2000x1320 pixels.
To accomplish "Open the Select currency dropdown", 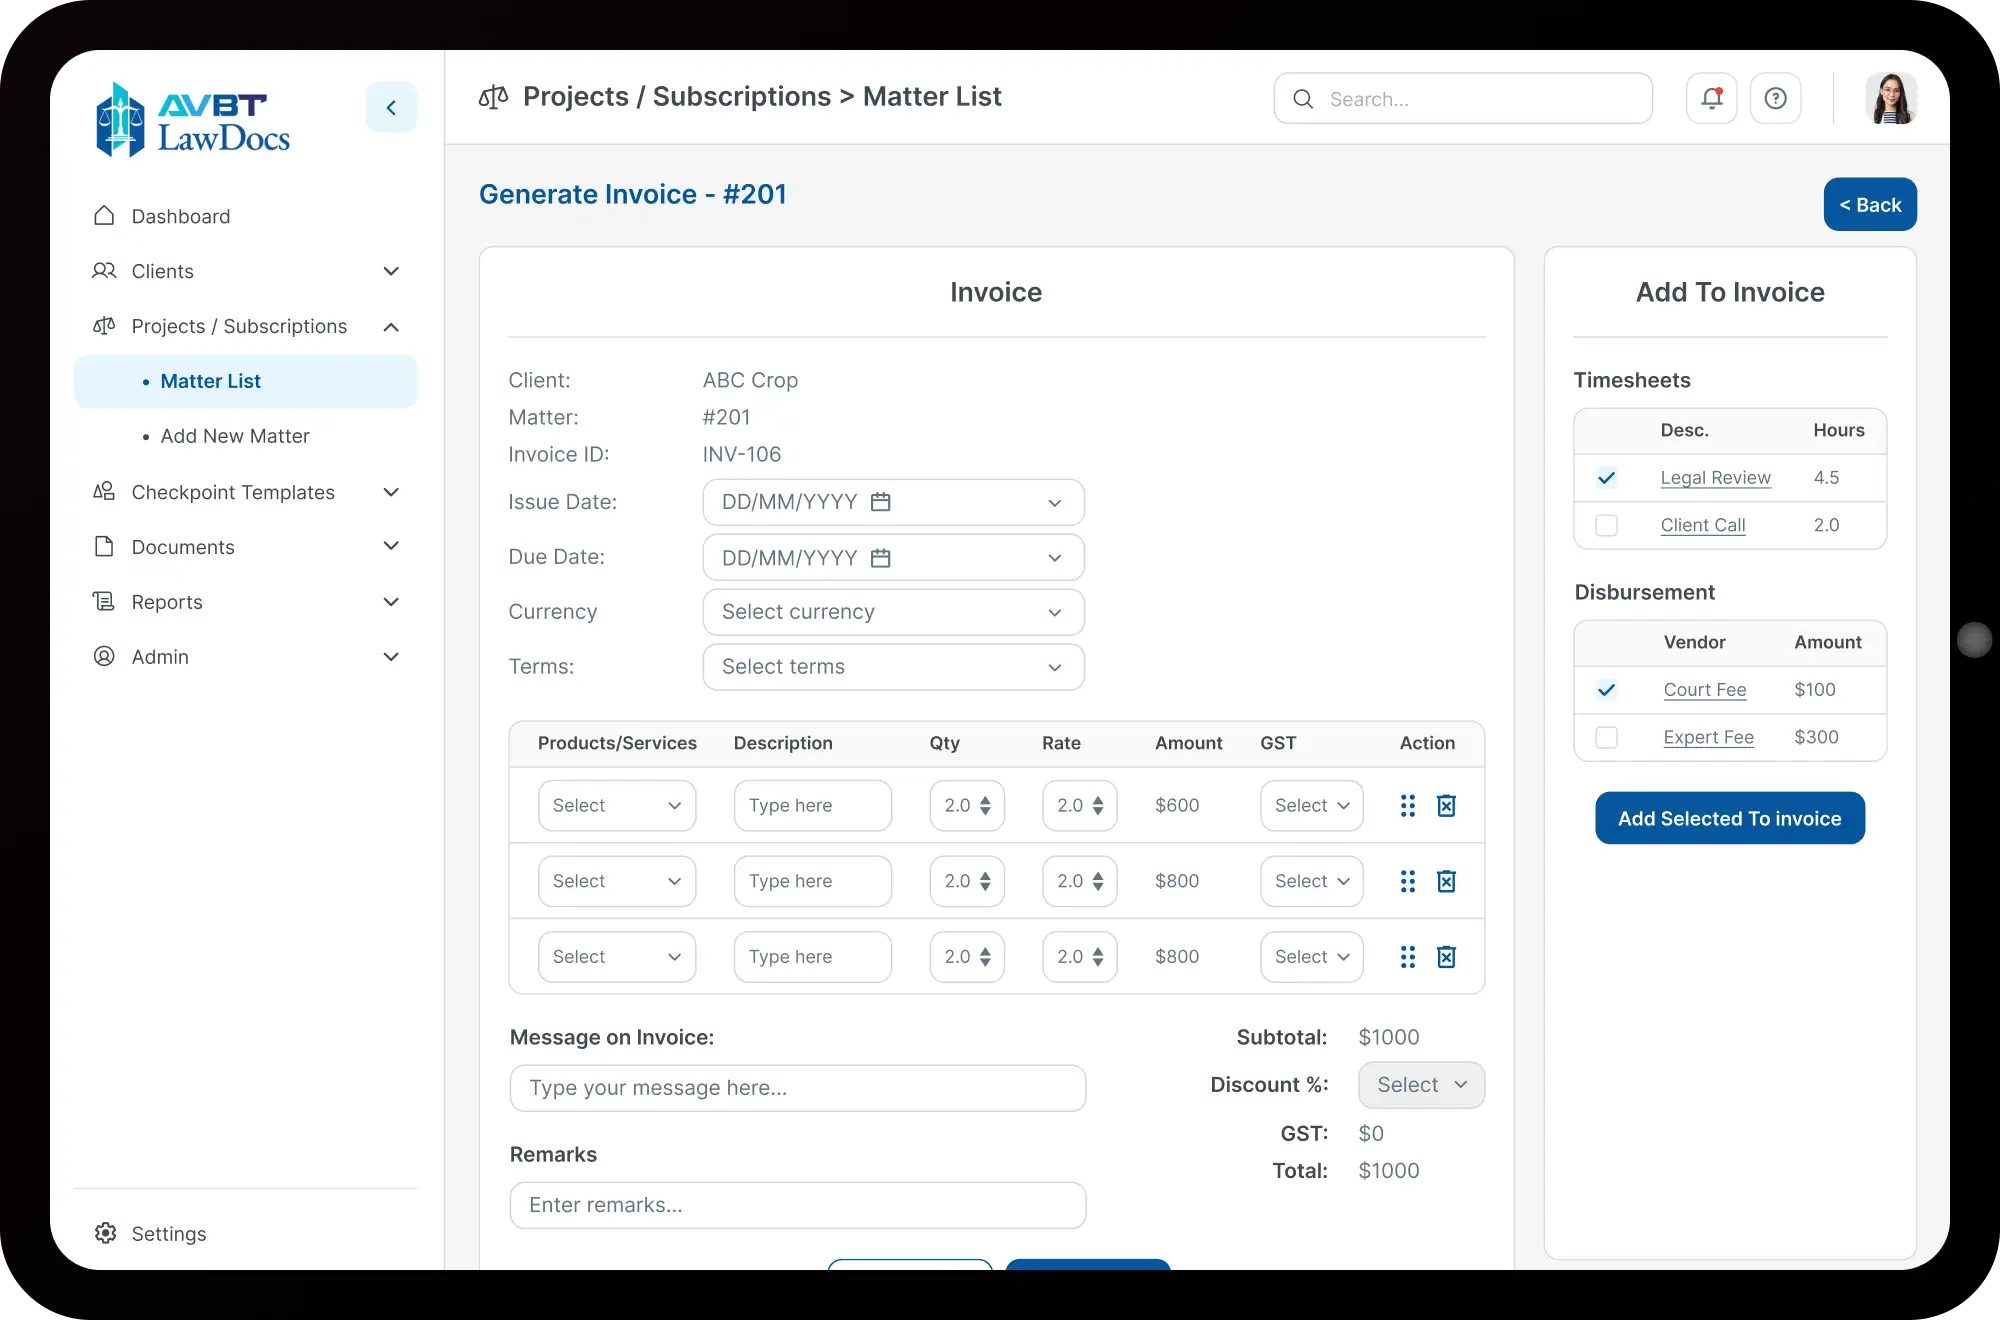I will (x=893, y=612).
